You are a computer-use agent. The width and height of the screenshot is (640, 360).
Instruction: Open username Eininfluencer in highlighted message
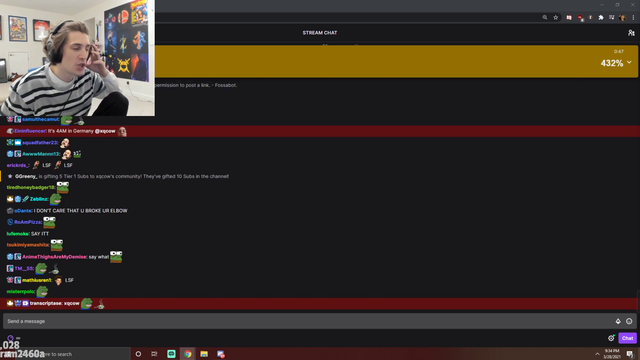(30, 131)
